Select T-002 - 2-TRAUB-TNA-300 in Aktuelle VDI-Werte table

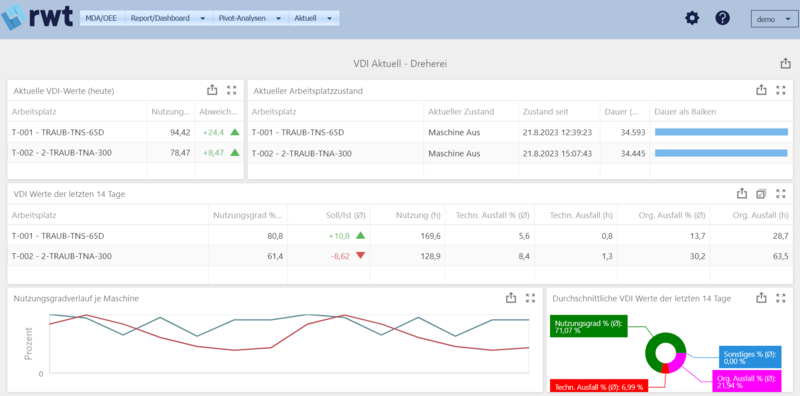coord(62,153)
